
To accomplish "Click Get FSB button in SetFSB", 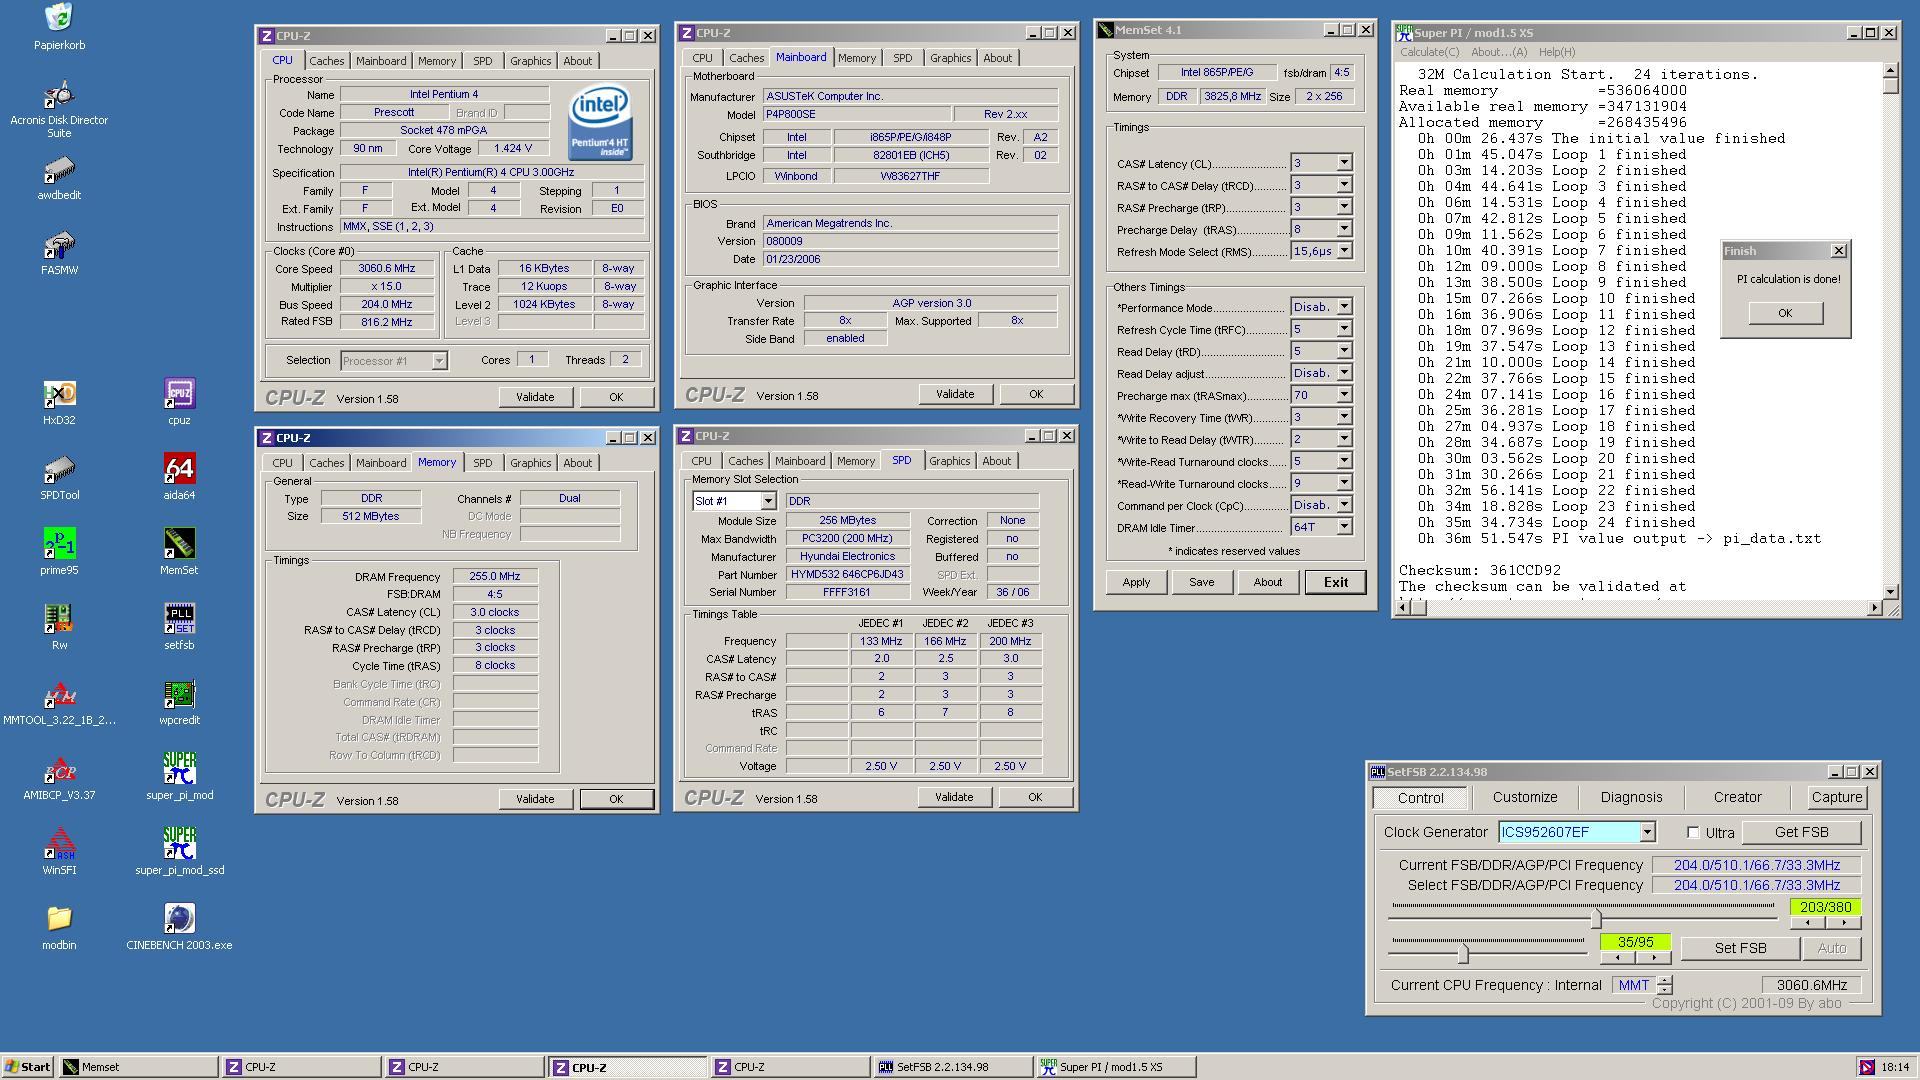I will coord(1801,832).
